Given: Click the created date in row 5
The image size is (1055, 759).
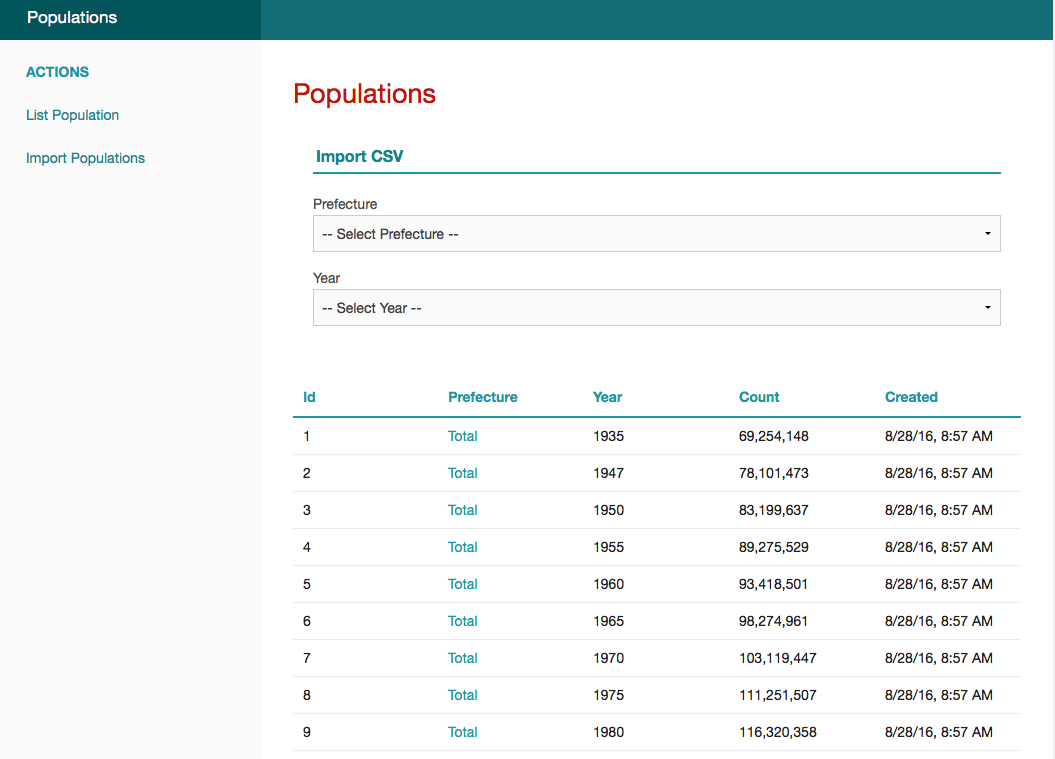Looking at the screenshot, I should click(x=939, y=584).
